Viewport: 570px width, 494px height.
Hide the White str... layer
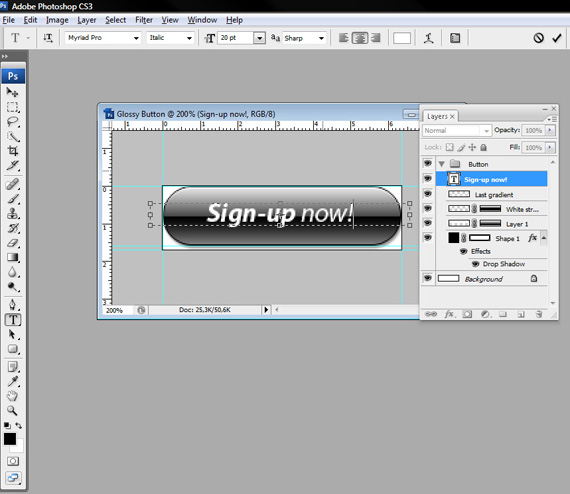tap(428, 208)
